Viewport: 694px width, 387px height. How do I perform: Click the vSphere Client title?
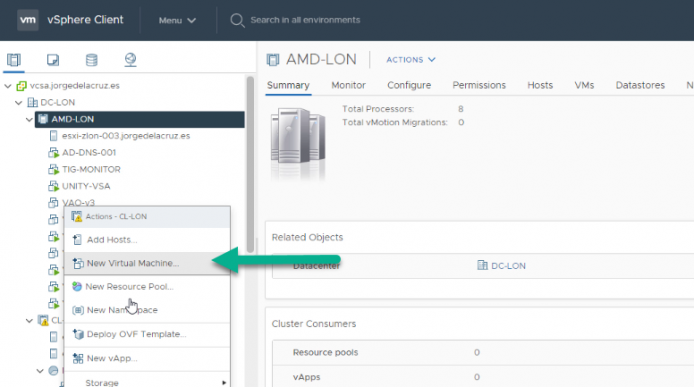pos(85,20)
